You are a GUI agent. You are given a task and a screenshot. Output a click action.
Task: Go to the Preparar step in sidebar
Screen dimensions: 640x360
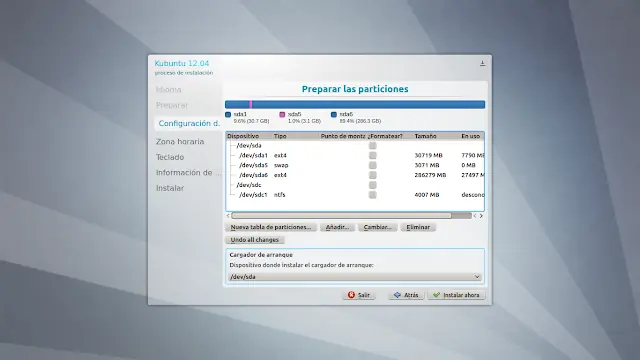click(172, 105)
